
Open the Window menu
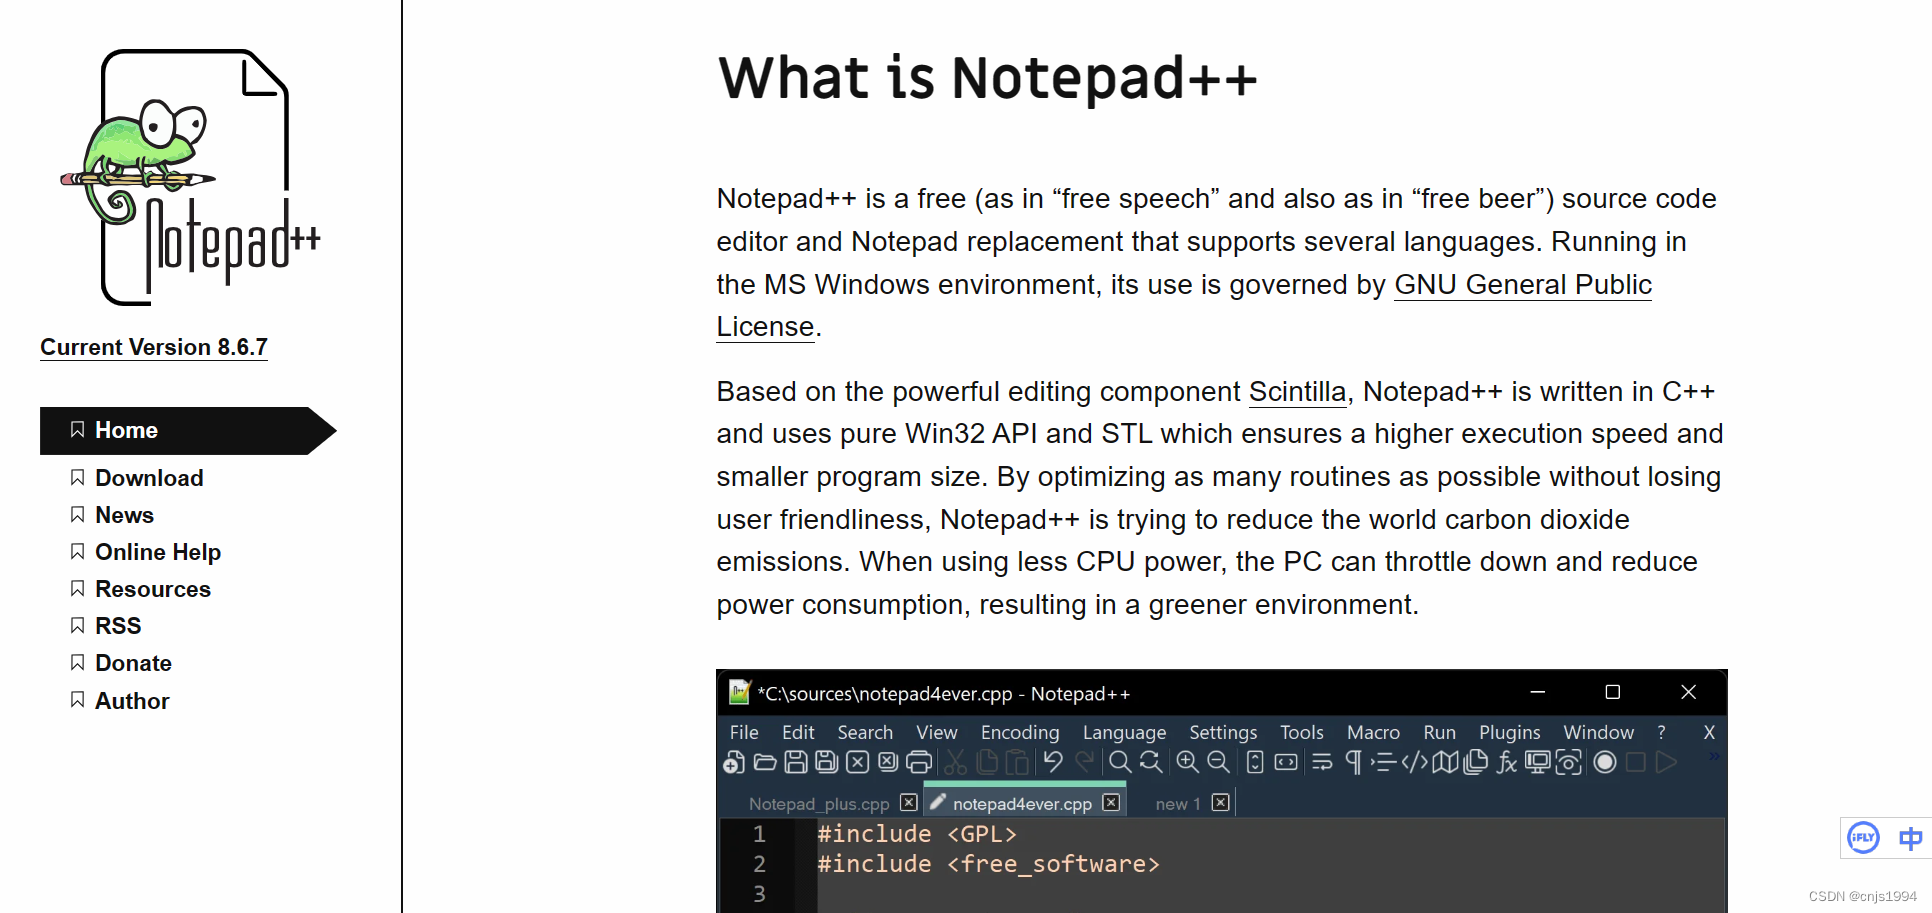coord(1599,732)
